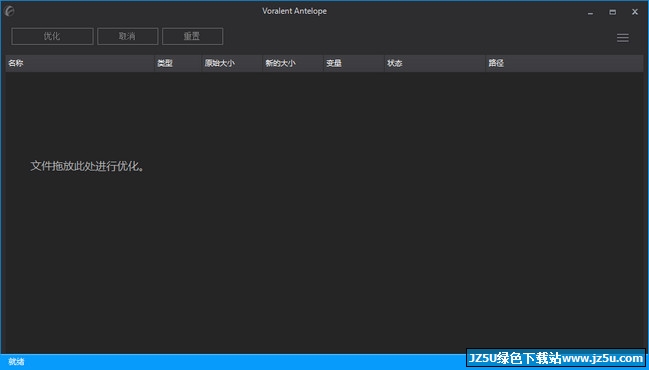Click the Voralent Antelope title text
This screenshot has height=370, width=649.
(294, 11)
